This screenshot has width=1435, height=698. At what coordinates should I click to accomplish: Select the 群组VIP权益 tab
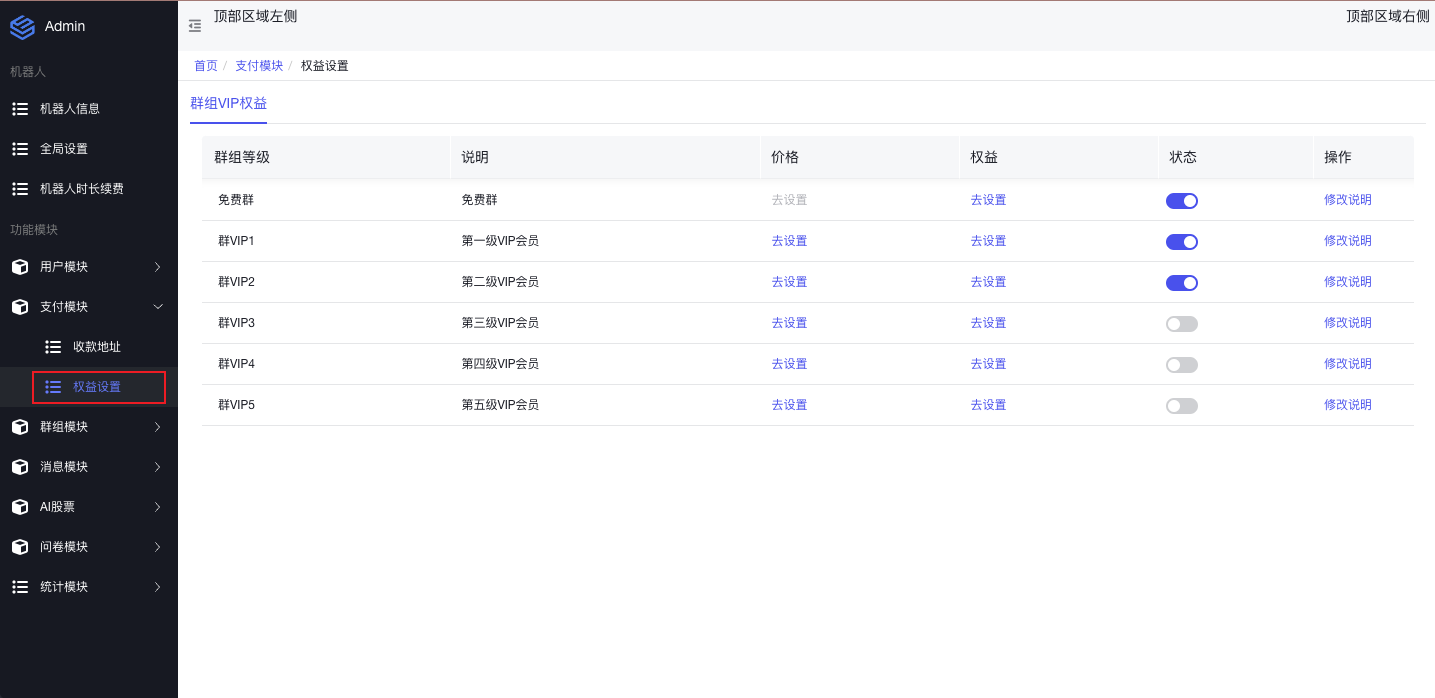click(228, 103)
